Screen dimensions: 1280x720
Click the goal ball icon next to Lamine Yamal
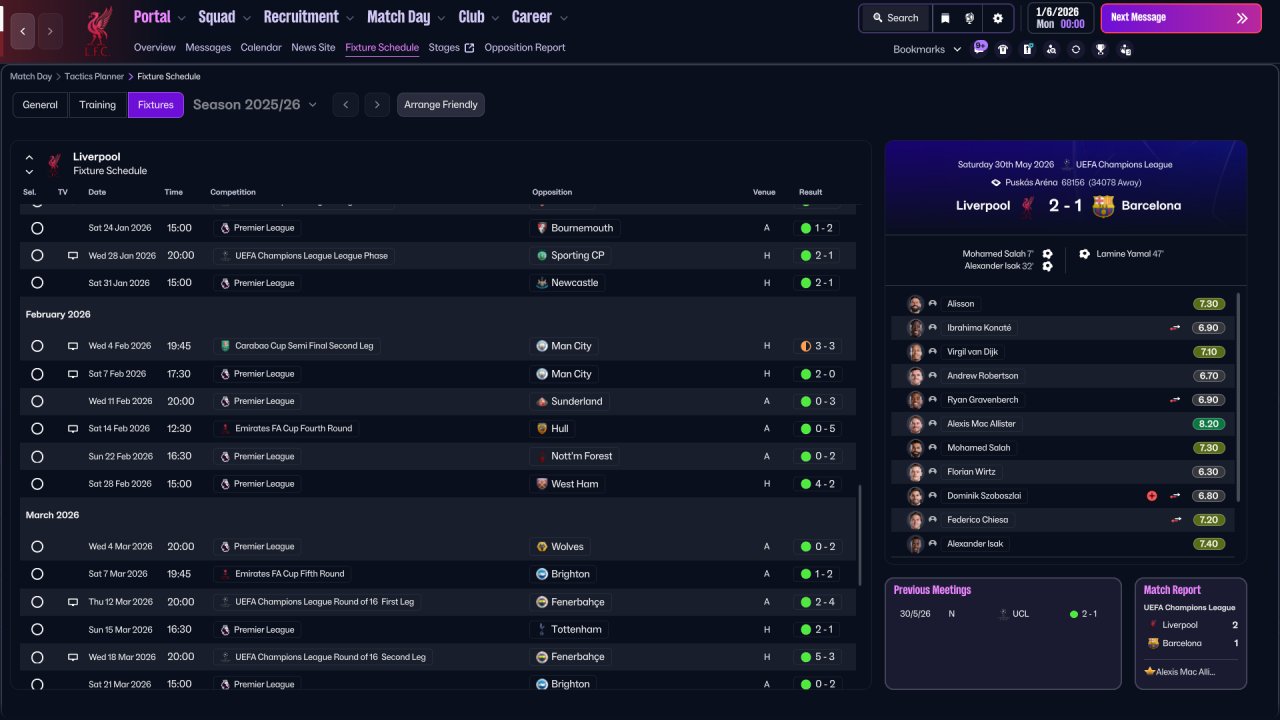(1085, 254)
